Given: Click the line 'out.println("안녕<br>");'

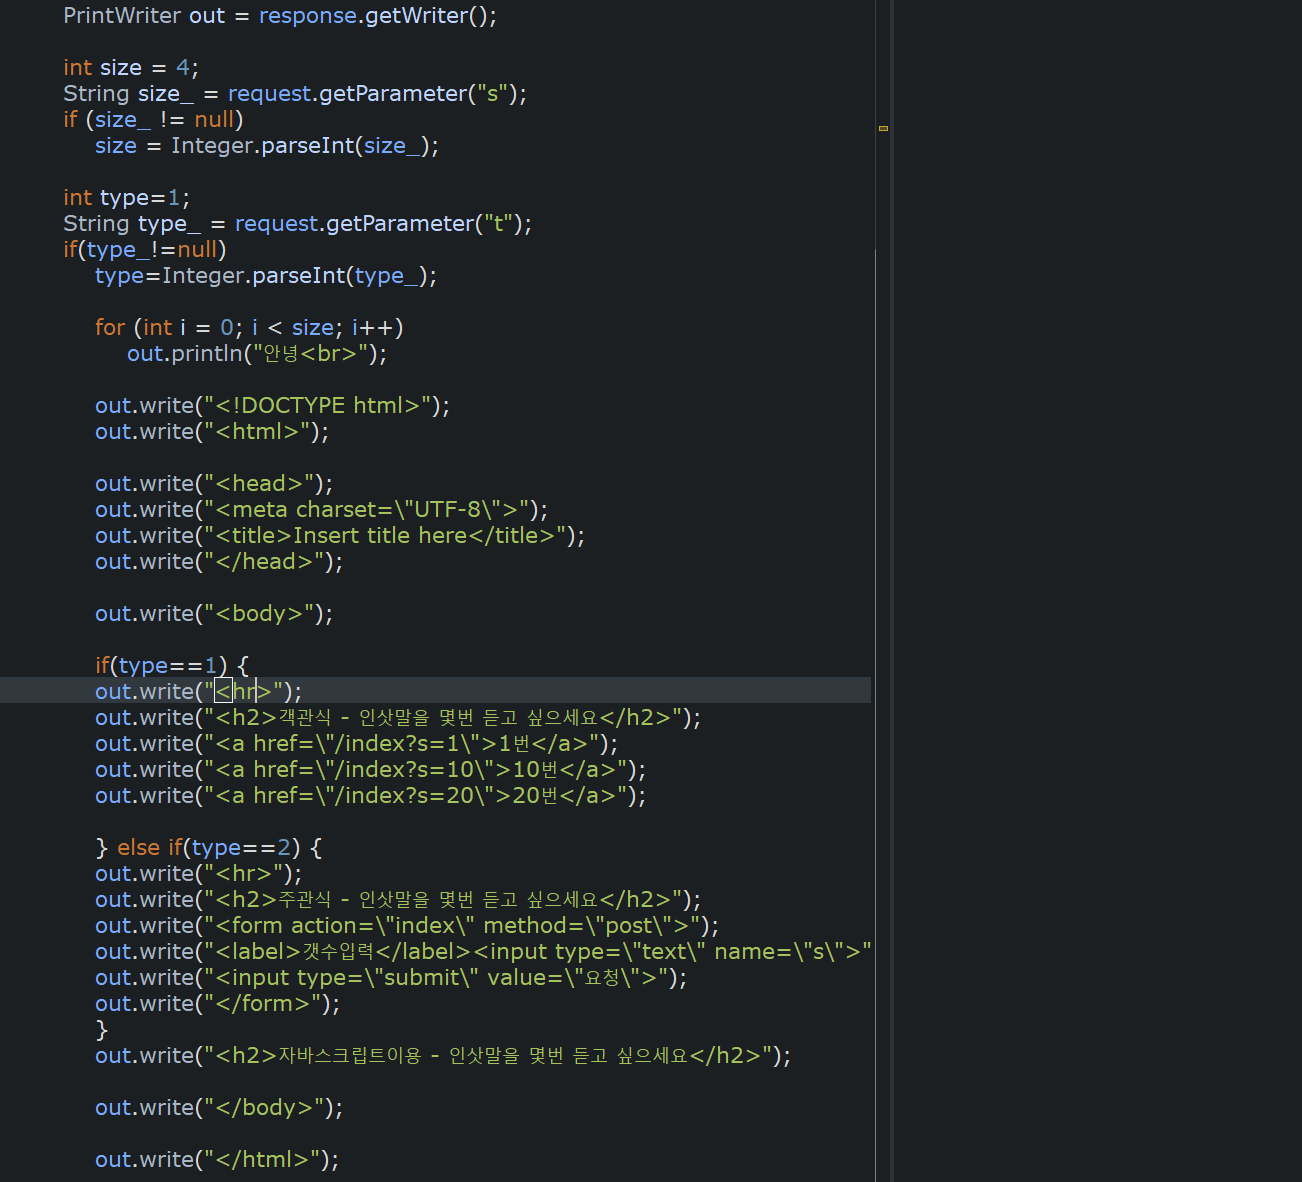Looking at the screenshot, I should pos(257,354).
